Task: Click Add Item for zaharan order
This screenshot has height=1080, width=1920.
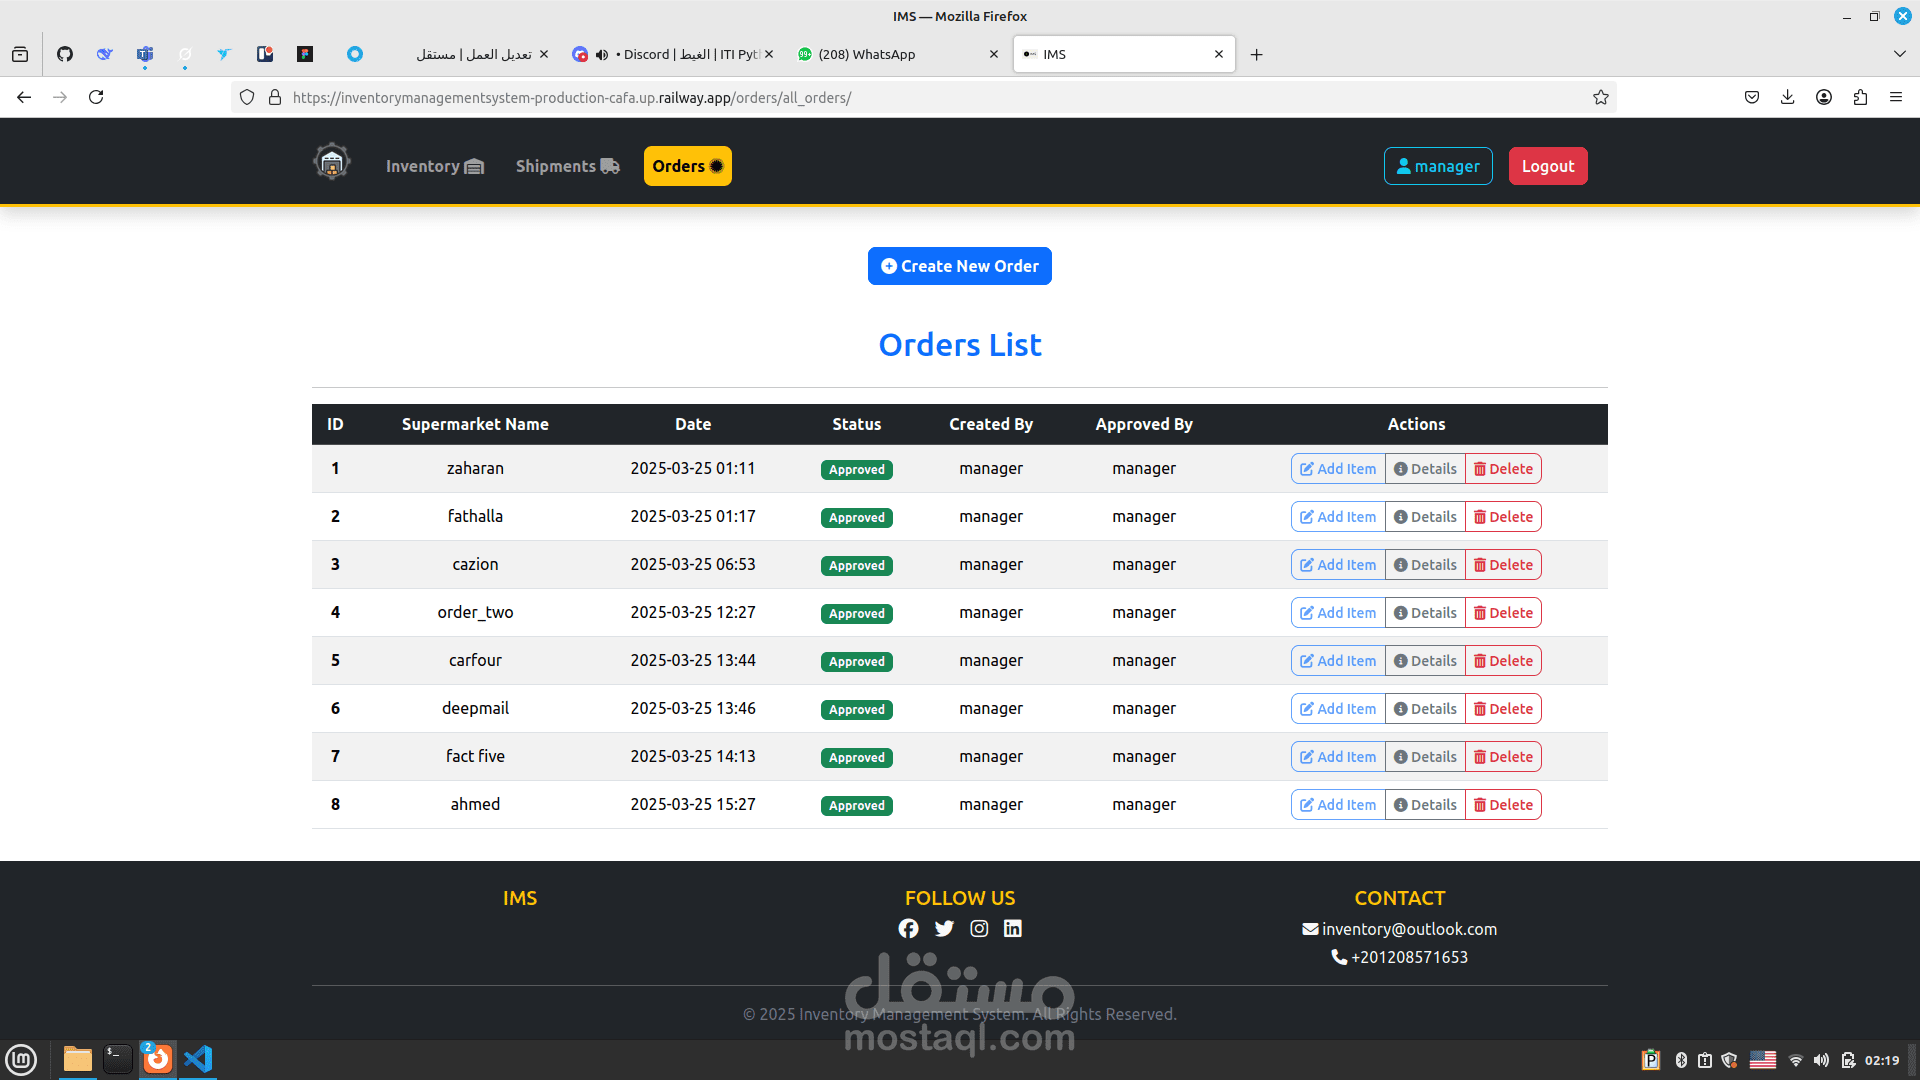Action: [x=1338, y=469]
